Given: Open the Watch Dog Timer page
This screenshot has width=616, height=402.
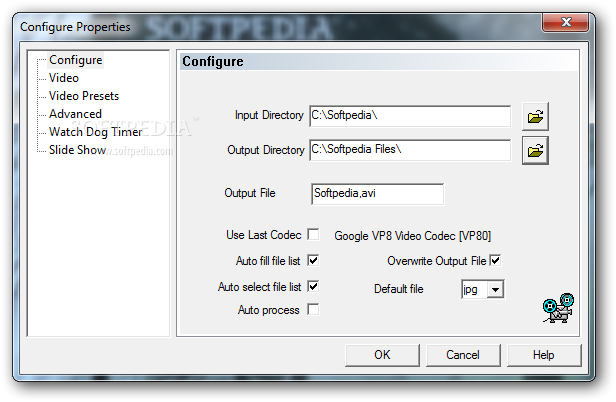Looking at the screenshot, I should 95,132.
